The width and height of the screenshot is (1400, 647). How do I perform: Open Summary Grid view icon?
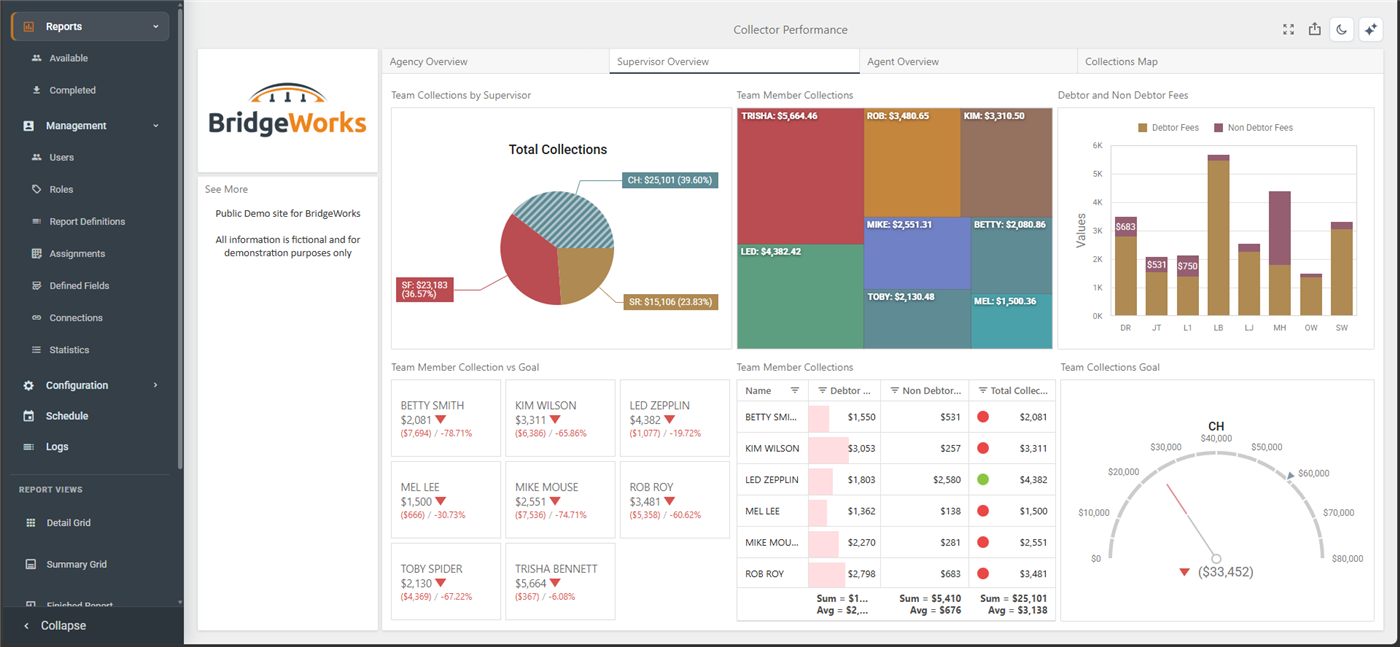pyautogui.click(x=30, y=565)
